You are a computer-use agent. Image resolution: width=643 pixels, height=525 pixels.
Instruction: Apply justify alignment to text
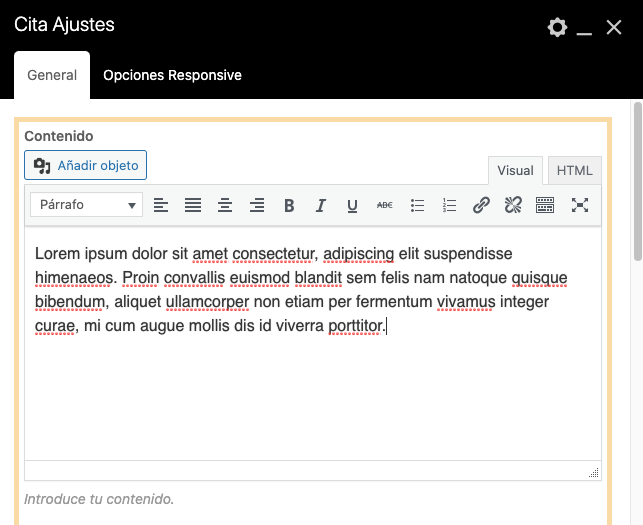click(x=193, y=205)
